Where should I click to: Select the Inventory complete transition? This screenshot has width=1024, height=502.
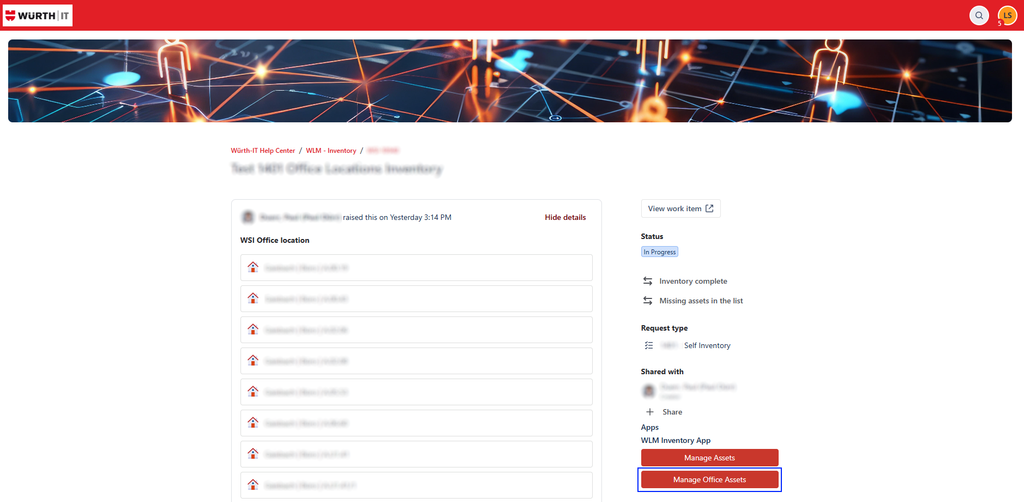(x=693, y=281)
